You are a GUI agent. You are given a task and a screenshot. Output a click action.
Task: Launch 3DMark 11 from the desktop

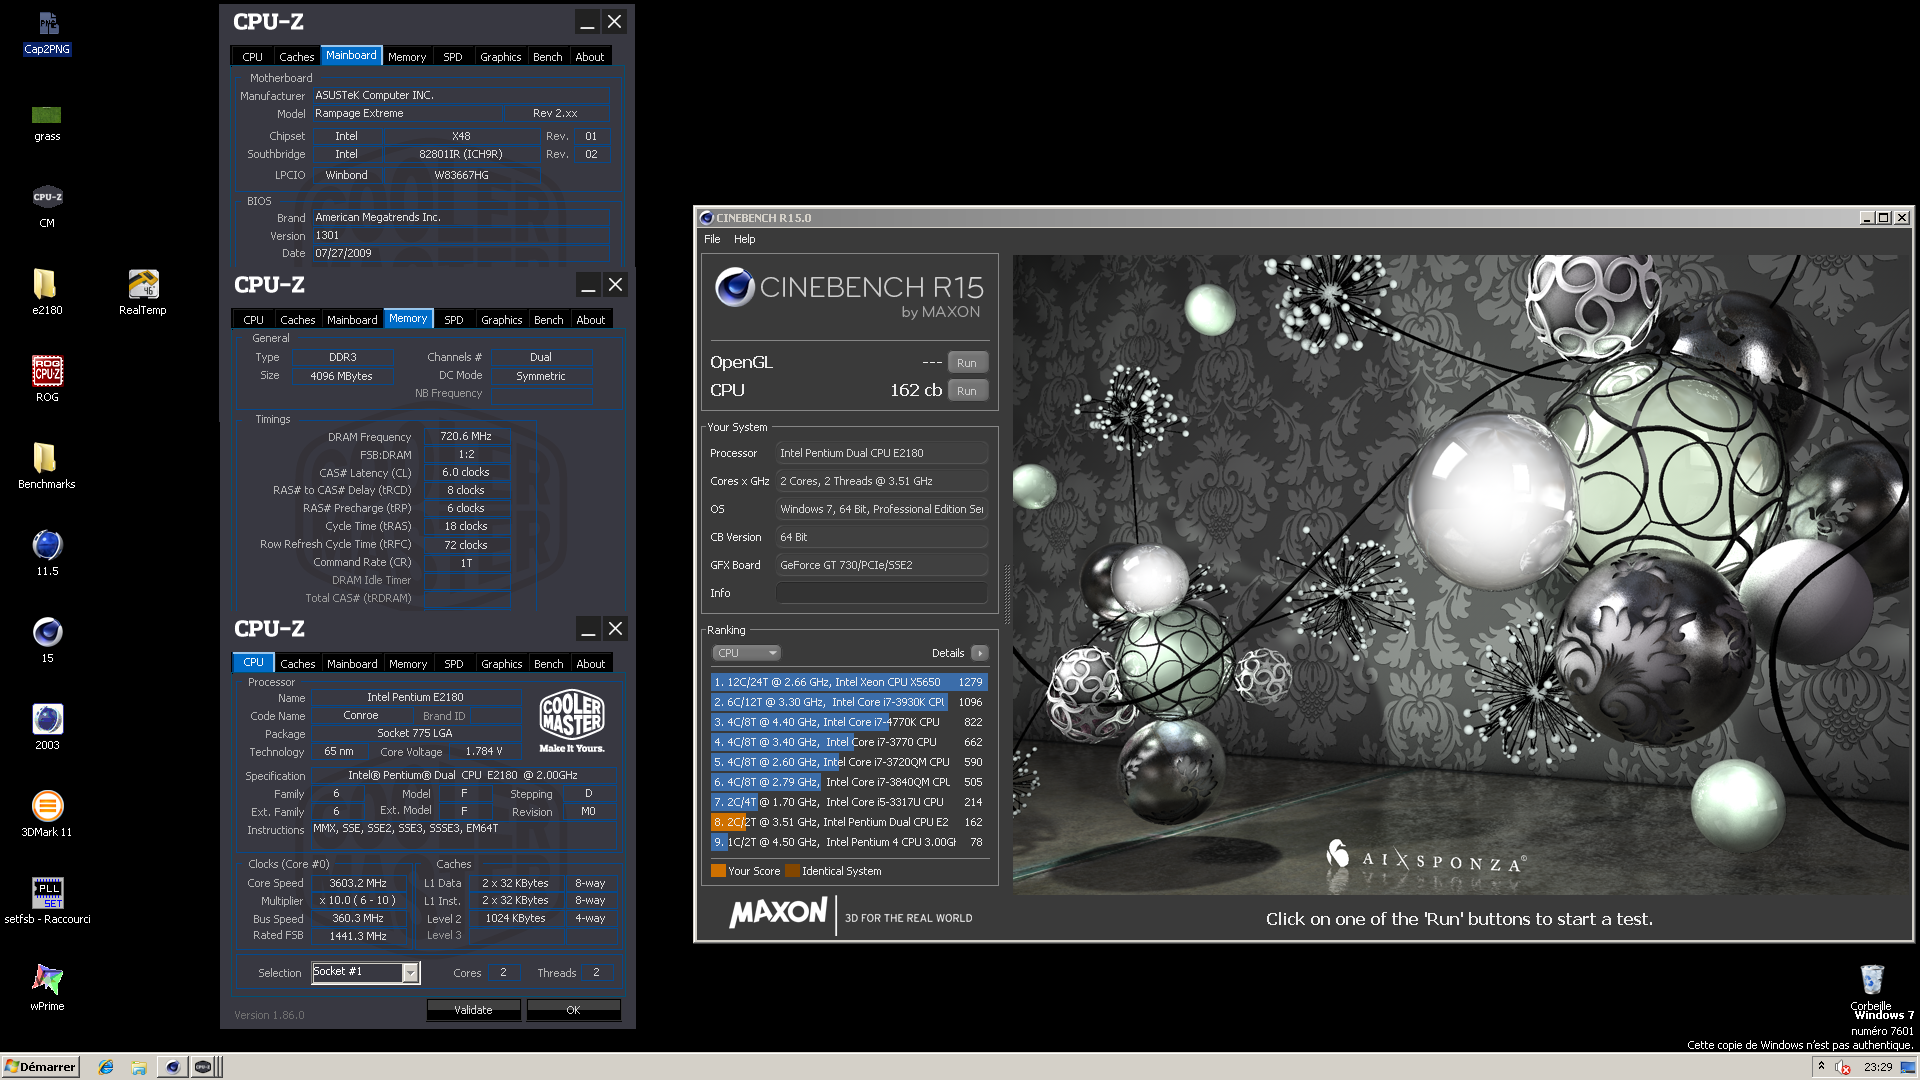pos(47,814)
